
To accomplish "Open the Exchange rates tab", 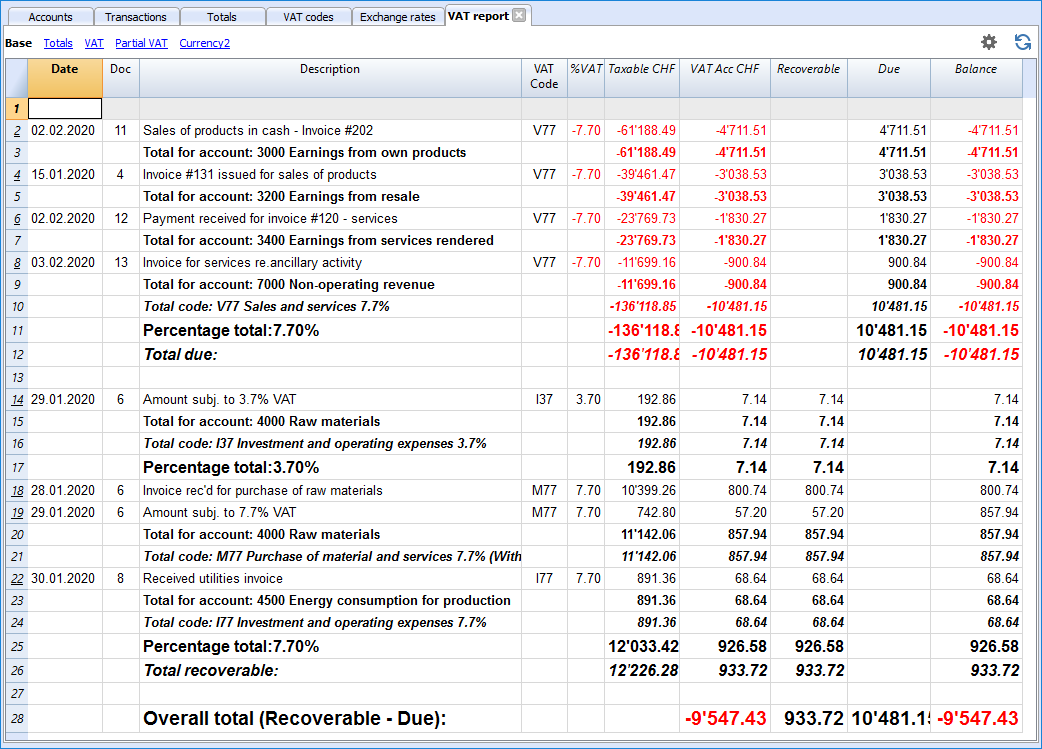I will pyautogui.click(x=399, y=16).
